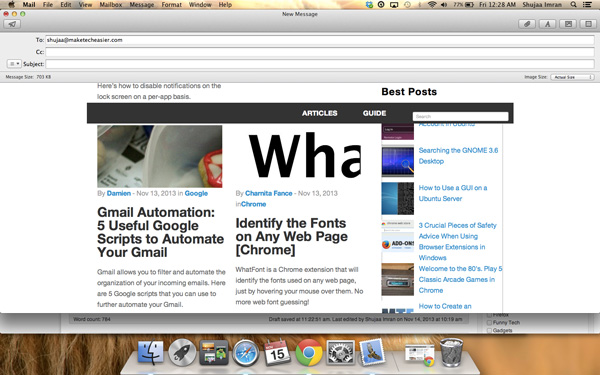Click the large Wha font image thumbnail
This screenshot has height=375, width=600.
[x=305, y=156]
